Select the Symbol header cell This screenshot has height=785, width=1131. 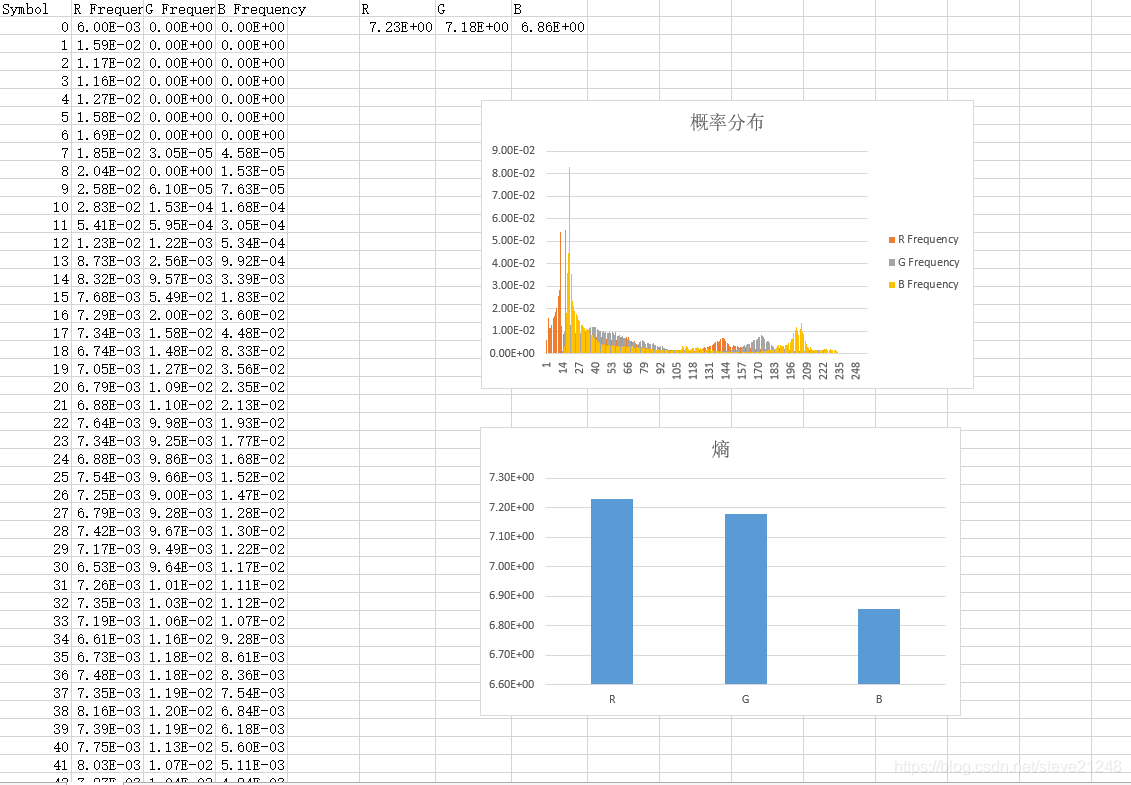(x=35, y=9)
